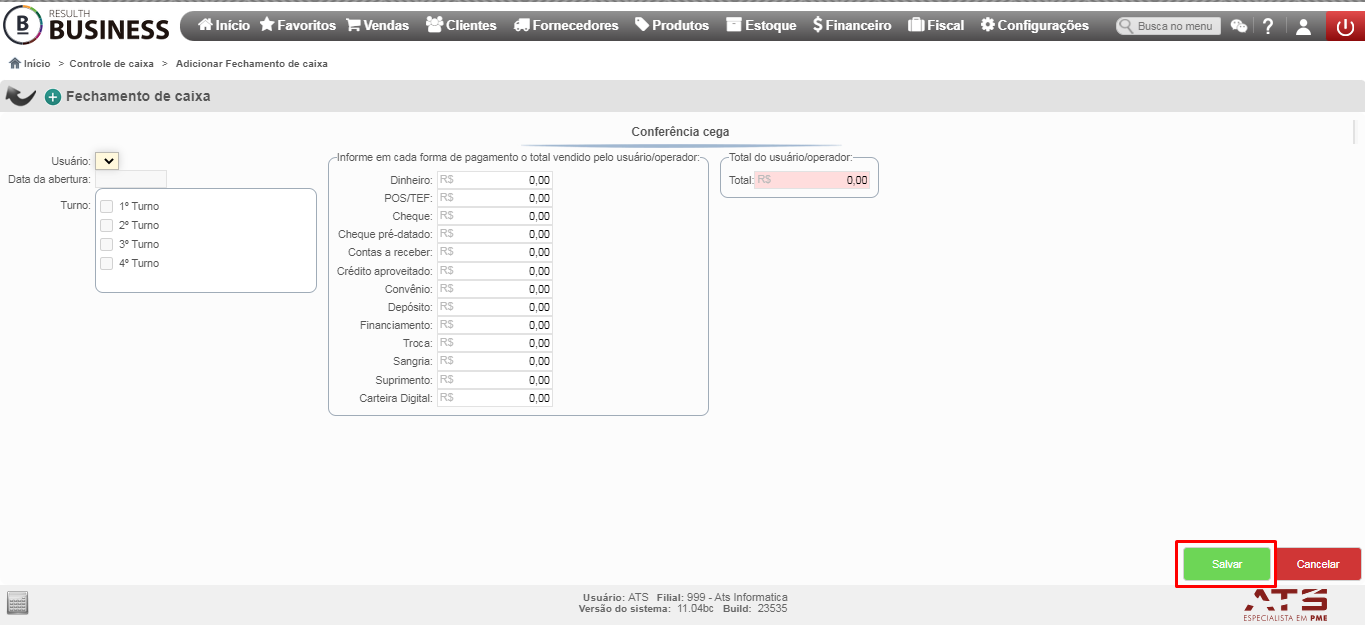
Task: Go to Controle de caixa breadcrumb
Action: pos(112,63)
